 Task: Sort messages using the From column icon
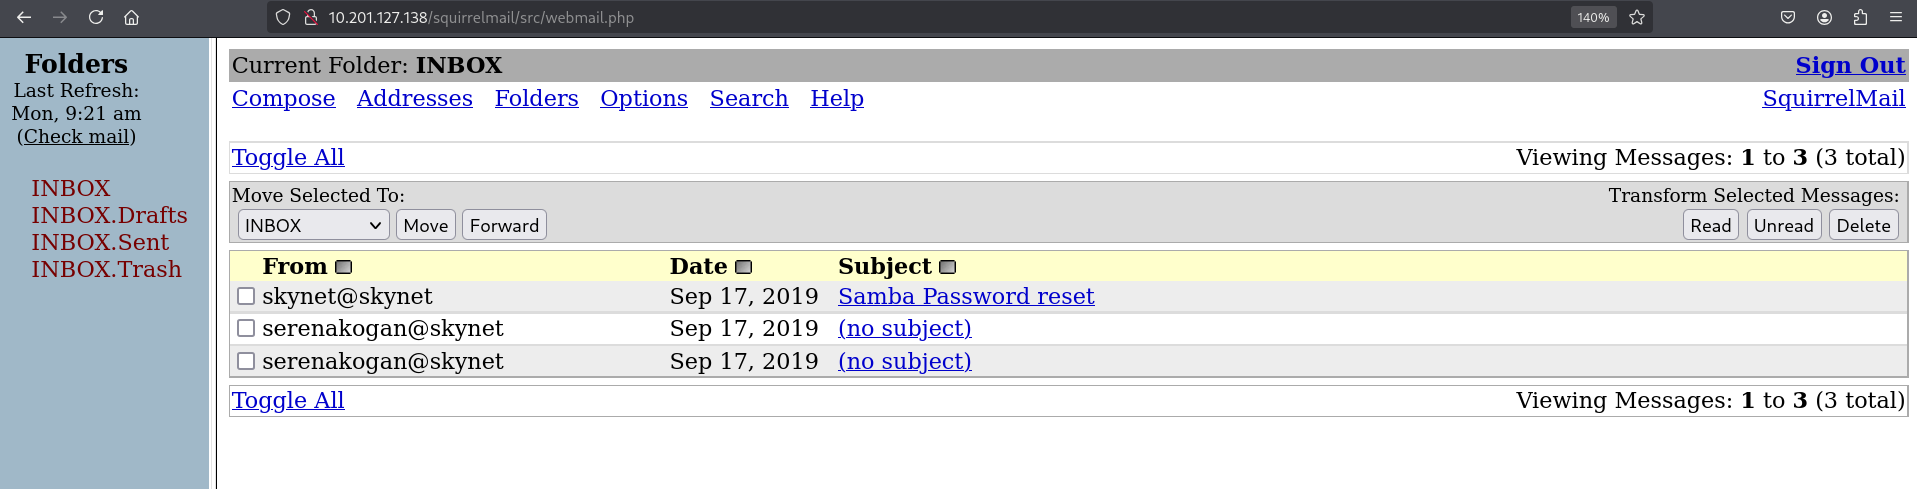click(344, 267)
